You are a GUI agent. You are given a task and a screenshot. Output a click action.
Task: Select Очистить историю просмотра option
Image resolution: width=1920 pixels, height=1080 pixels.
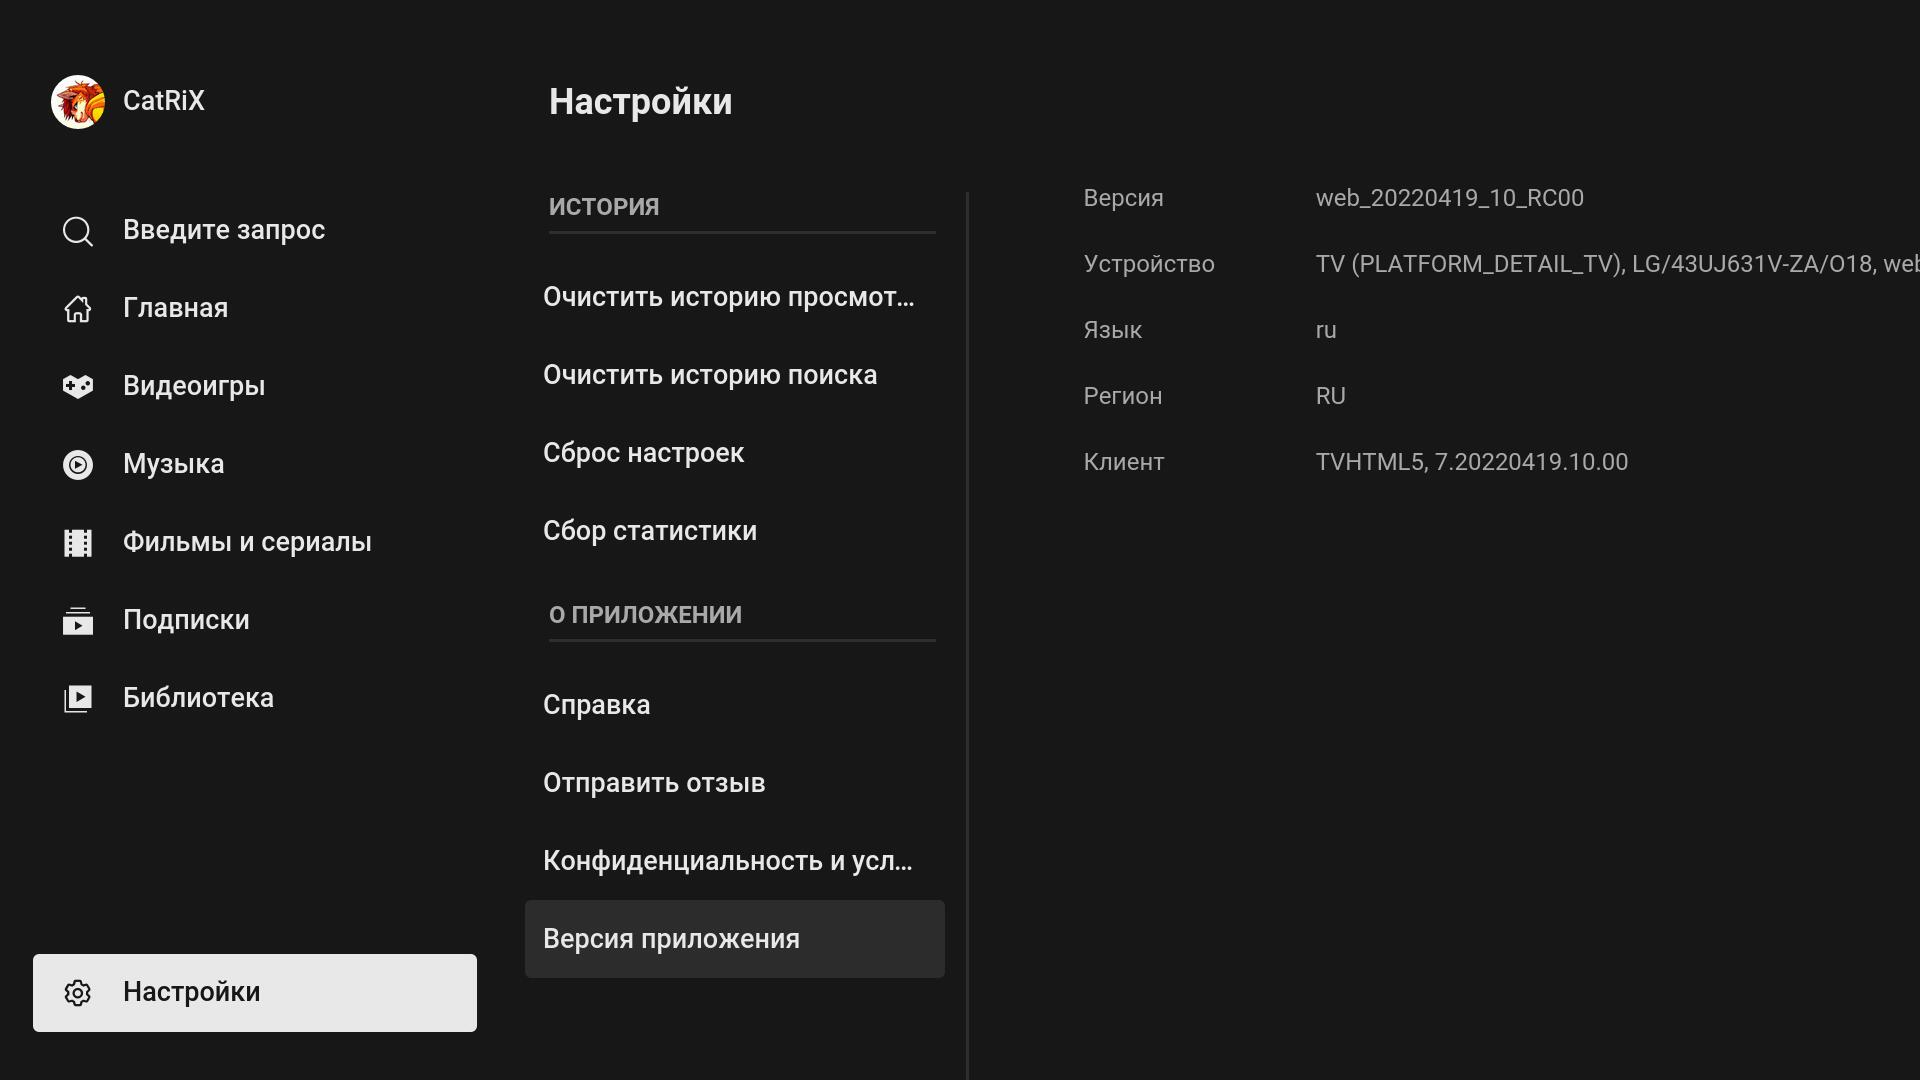(728, 297)
